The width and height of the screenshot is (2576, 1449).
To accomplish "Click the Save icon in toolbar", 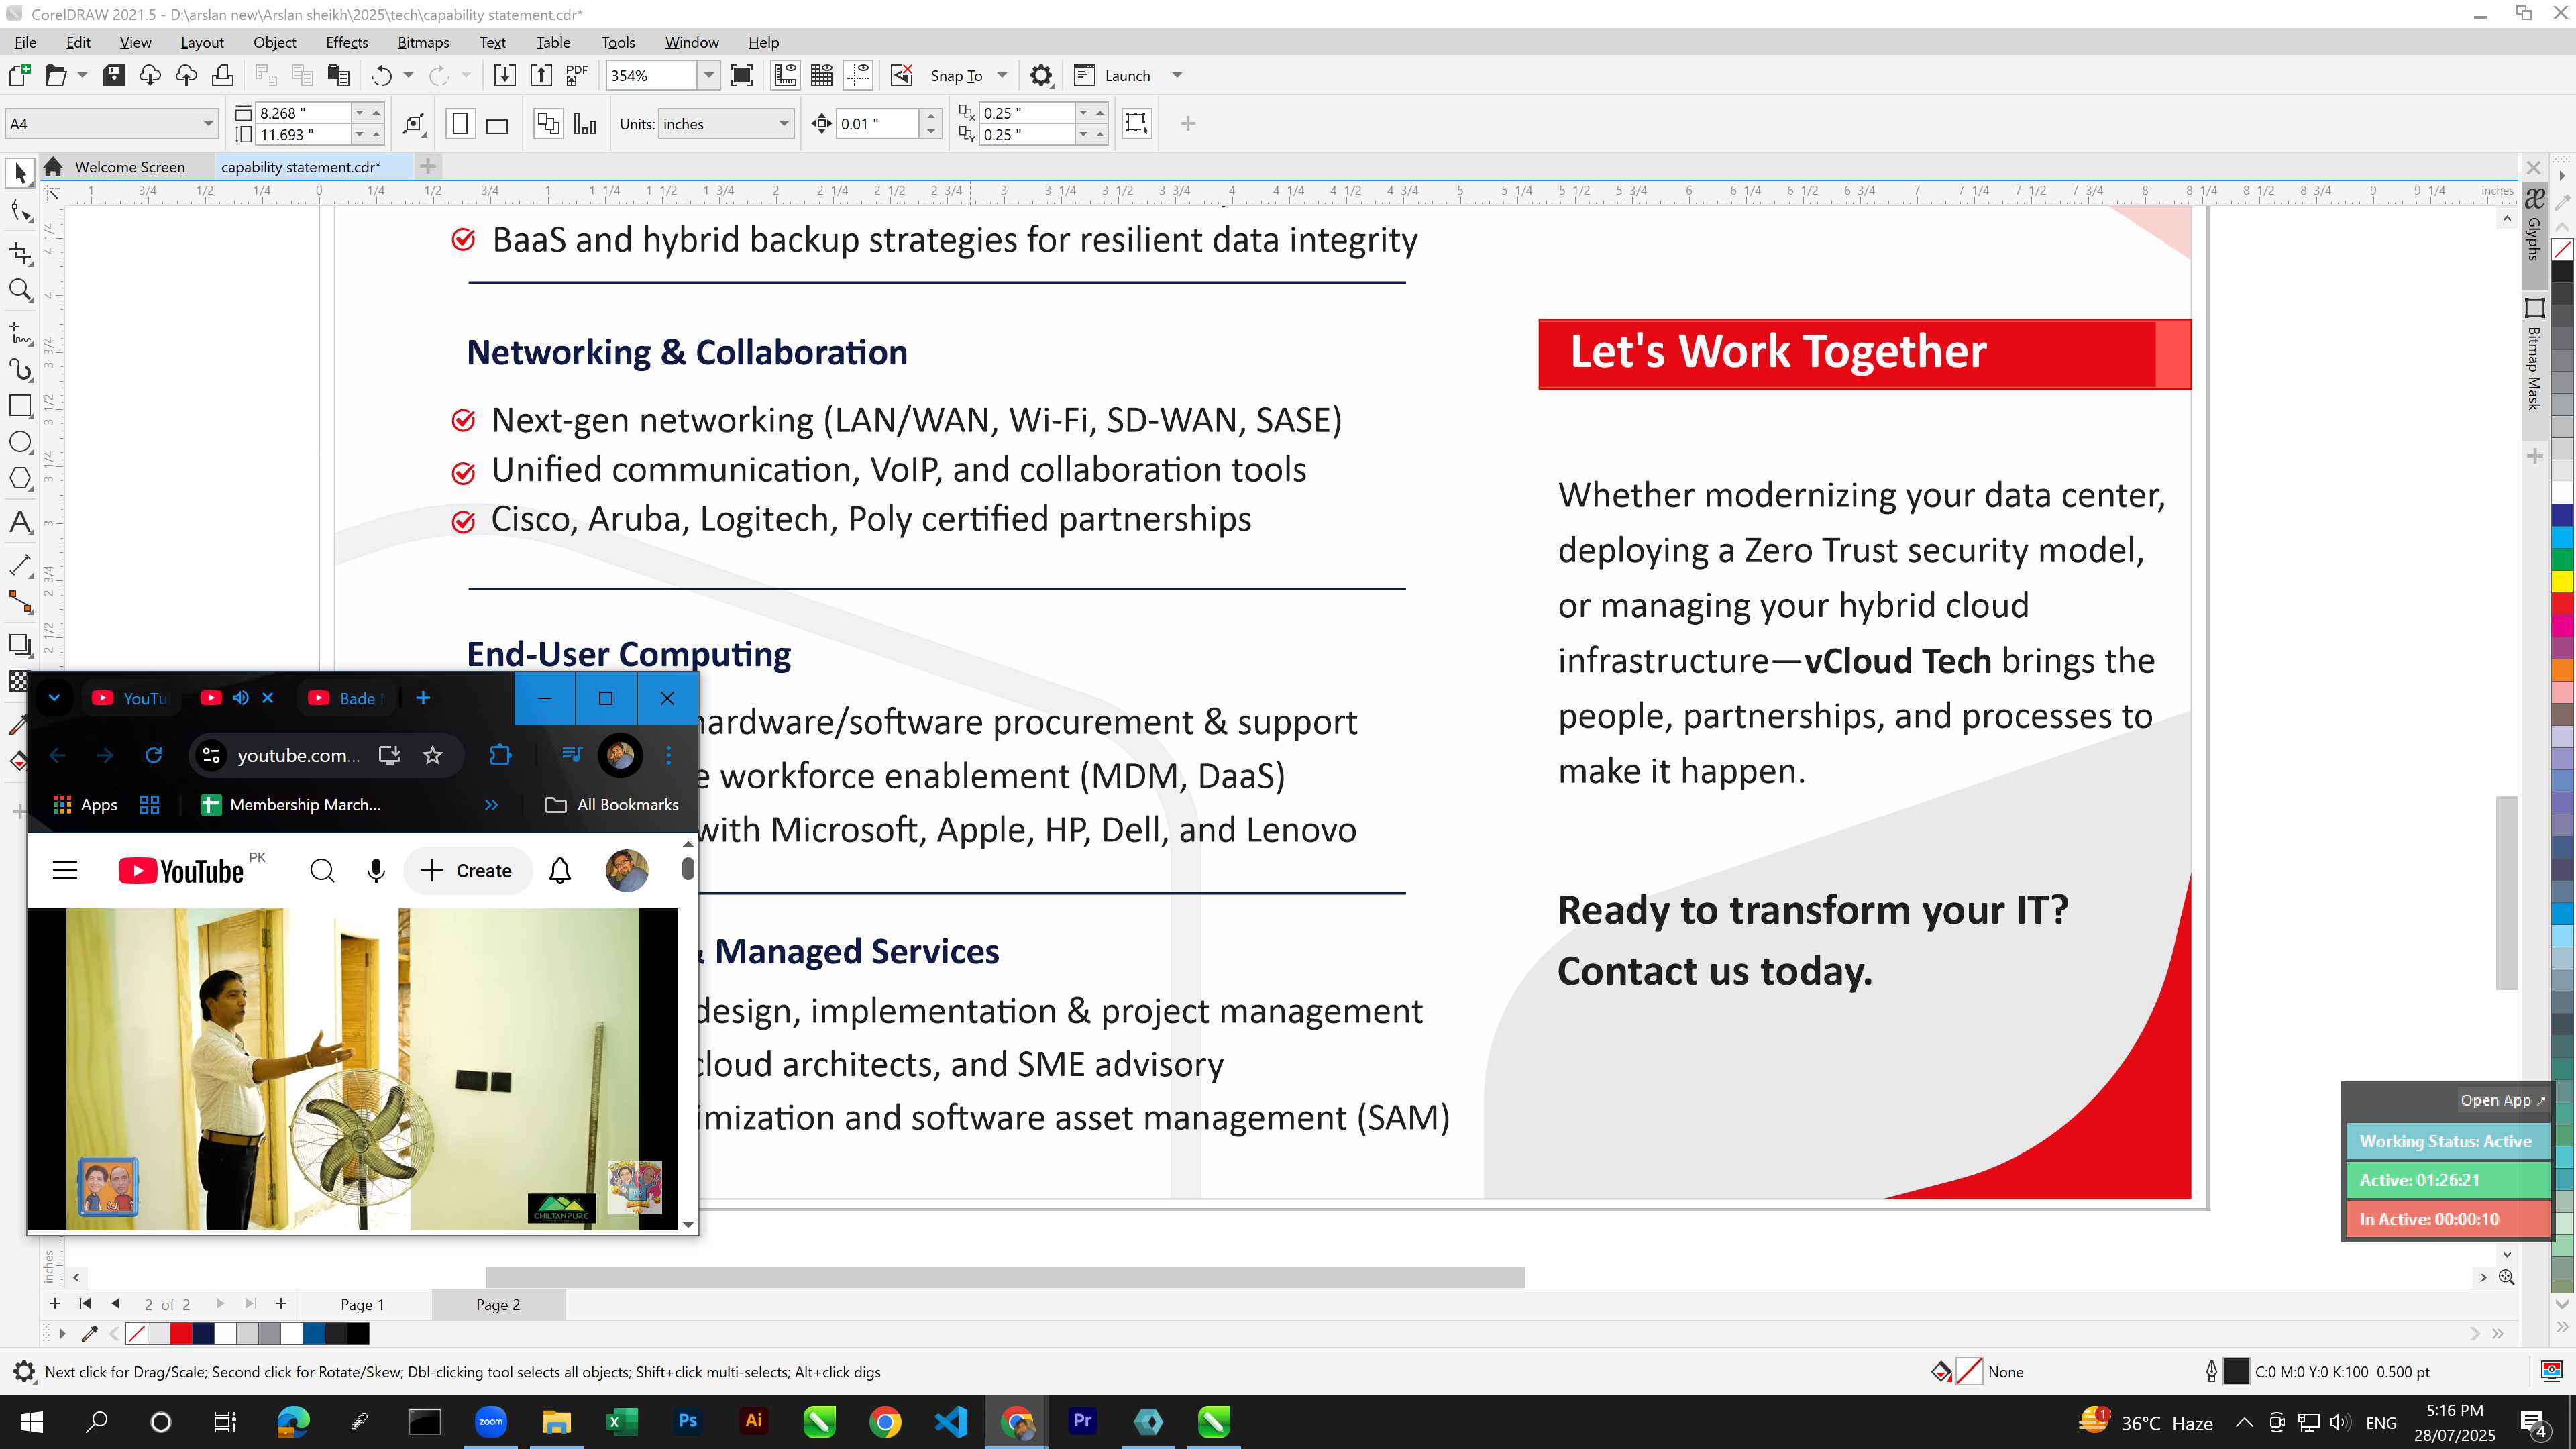I will coord(114,75).
